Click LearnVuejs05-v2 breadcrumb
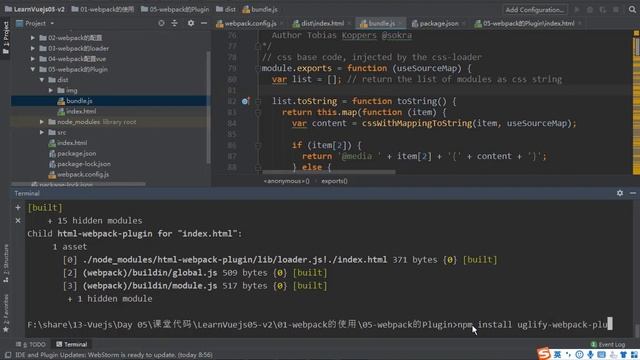Viewport: 640px width, 360px height. (x=35, y=9)
